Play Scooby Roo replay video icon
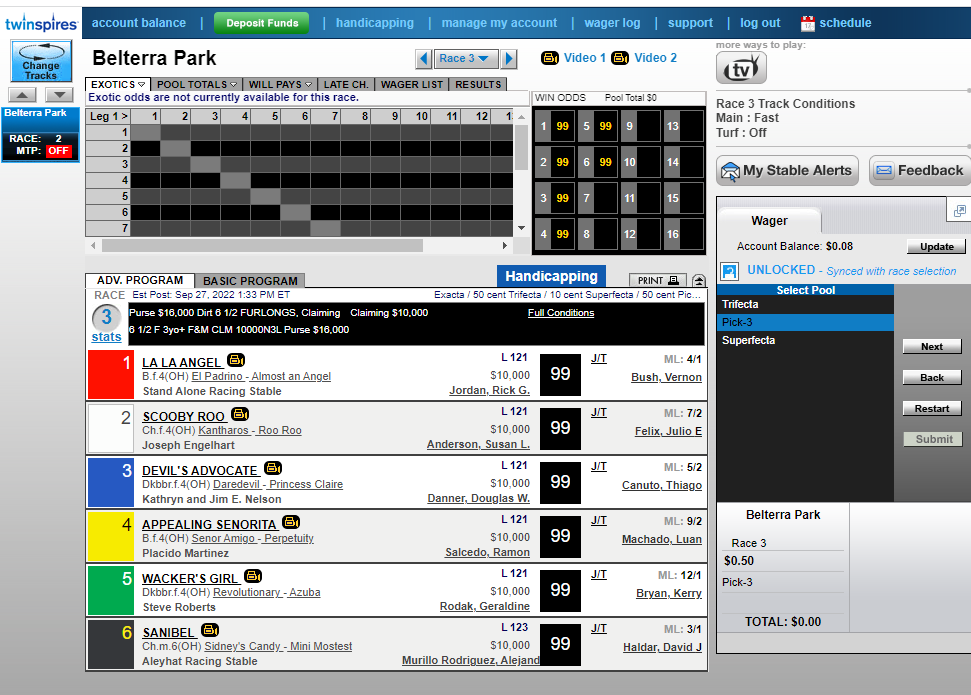Viewport: 971px width, 695px height. coord(240,414)
